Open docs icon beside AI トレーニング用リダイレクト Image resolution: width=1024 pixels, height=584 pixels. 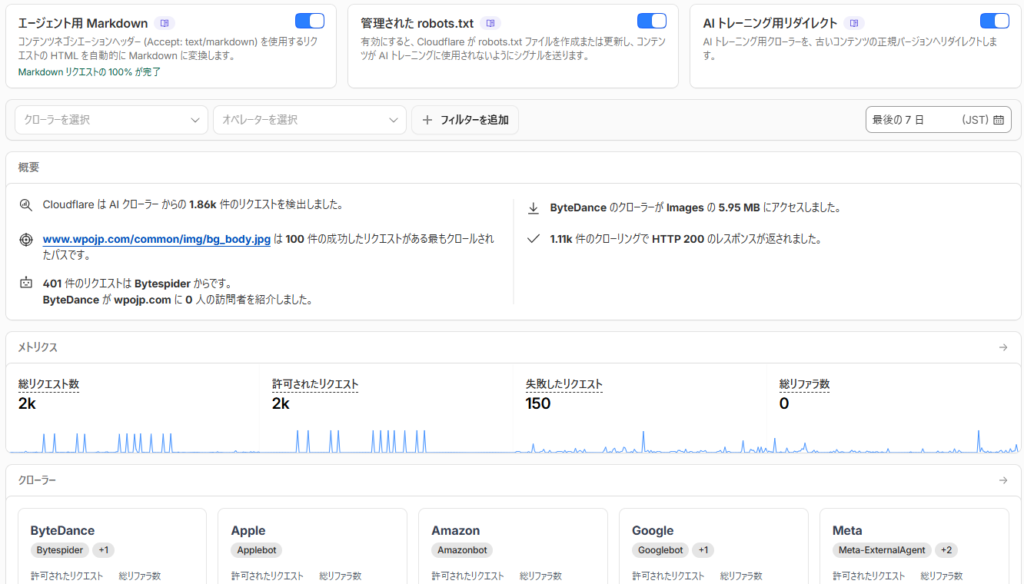[x=854, y=23]
